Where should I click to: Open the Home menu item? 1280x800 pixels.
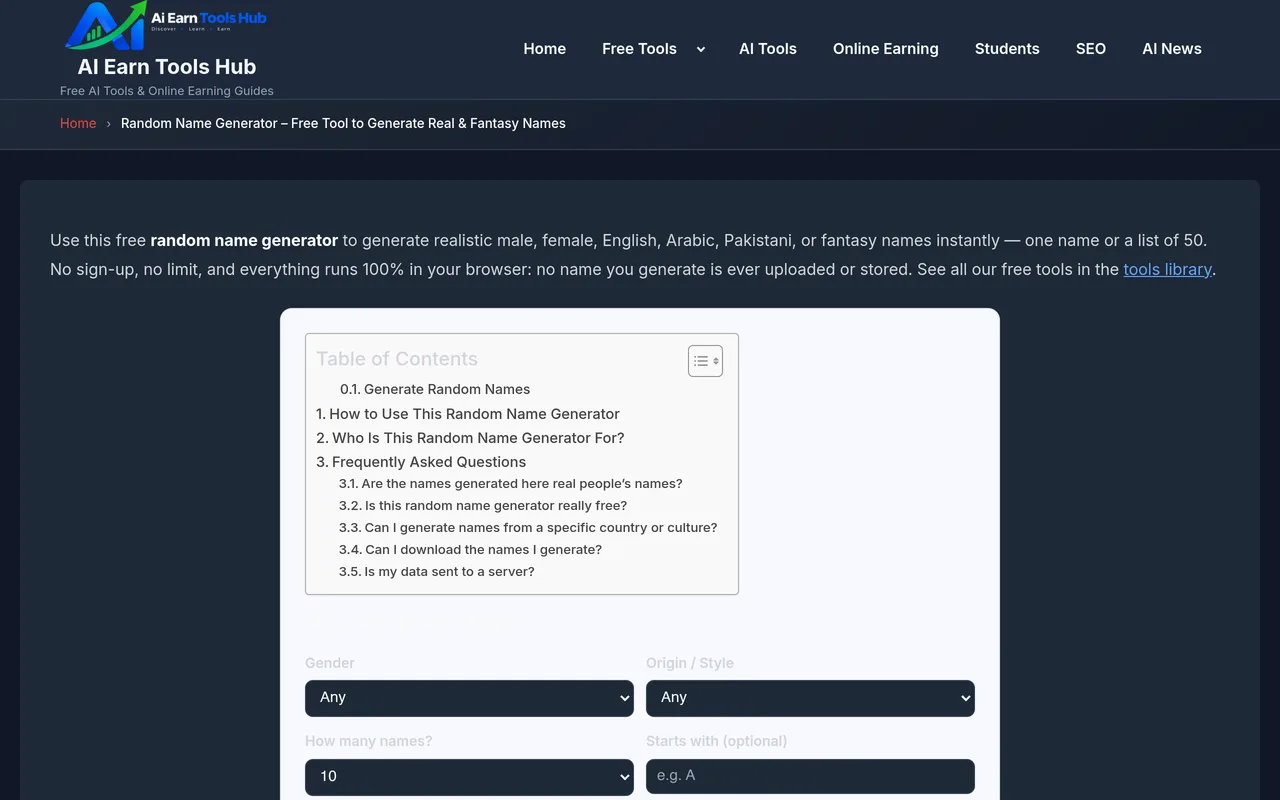pos(545,49)
